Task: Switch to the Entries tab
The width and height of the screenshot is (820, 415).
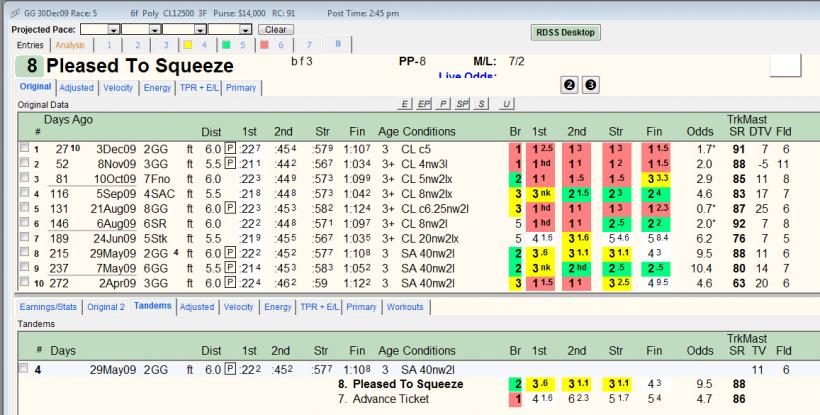Action: 30,45
